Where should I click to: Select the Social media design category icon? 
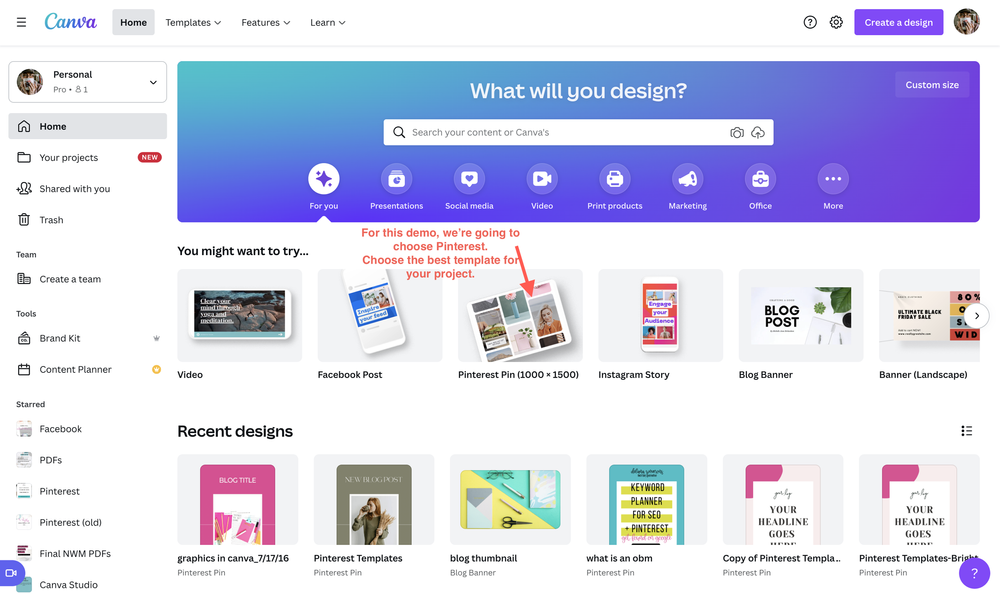[x=469, y=178]
